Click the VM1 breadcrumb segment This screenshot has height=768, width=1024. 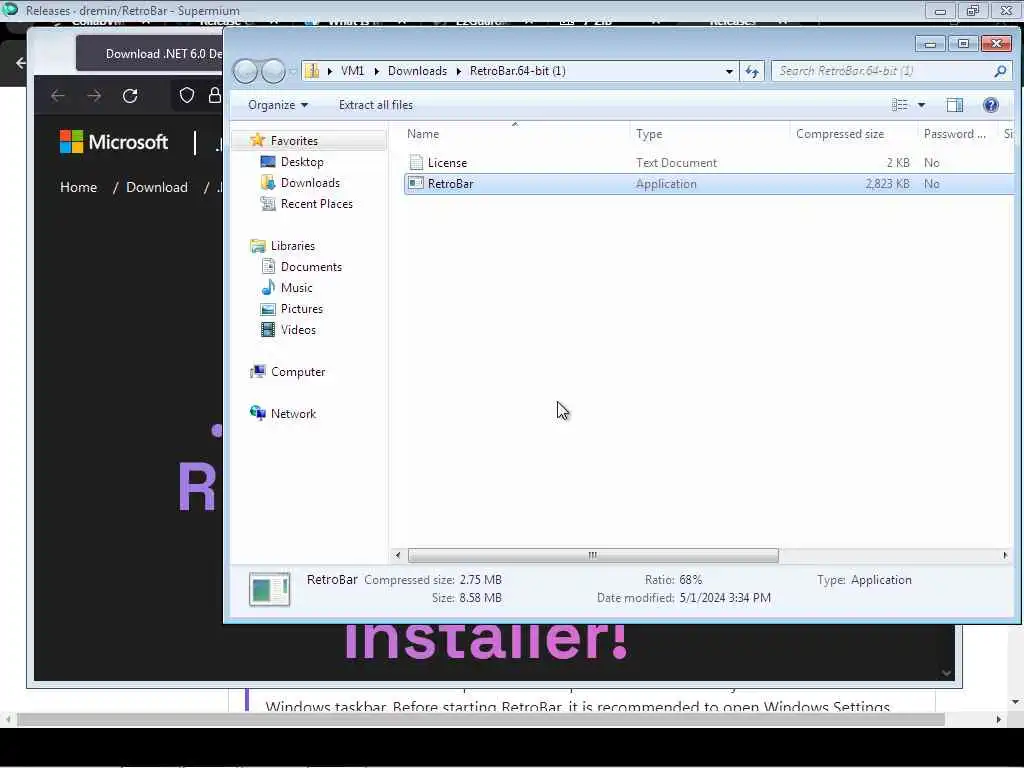tap(352, 71)
